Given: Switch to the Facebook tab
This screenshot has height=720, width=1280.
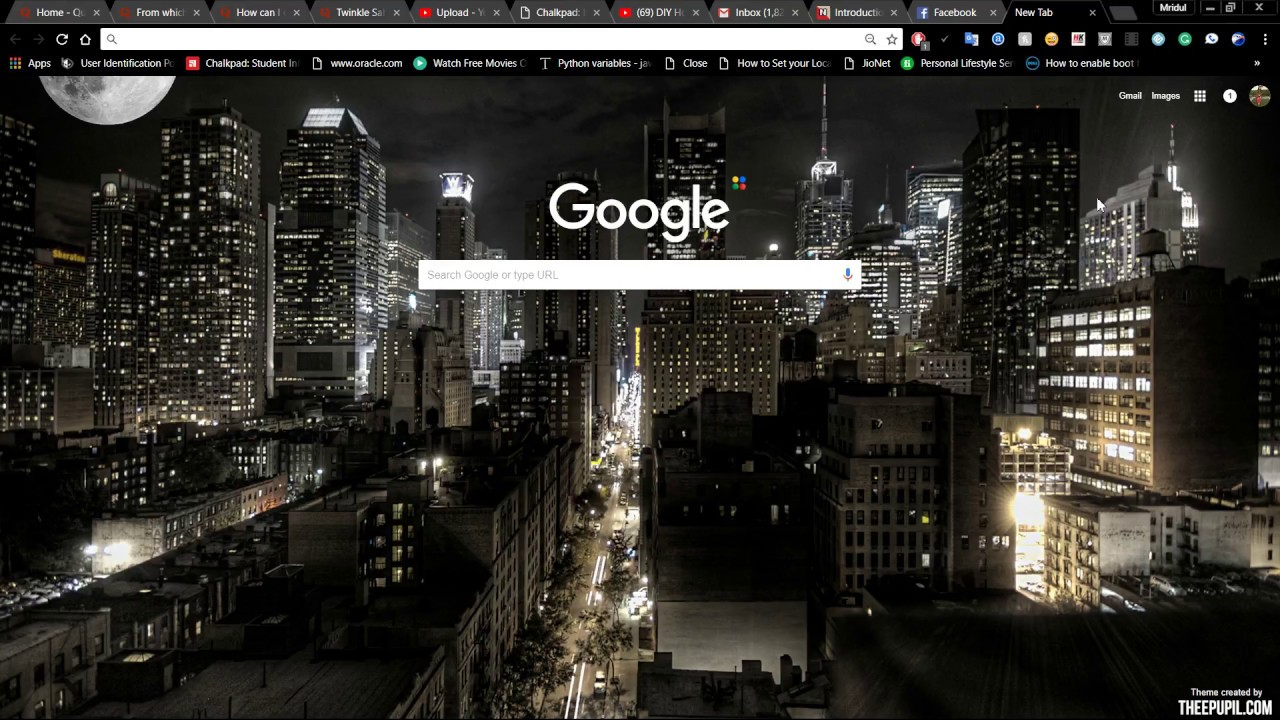Looking at the screenshot, I should 957,13.
